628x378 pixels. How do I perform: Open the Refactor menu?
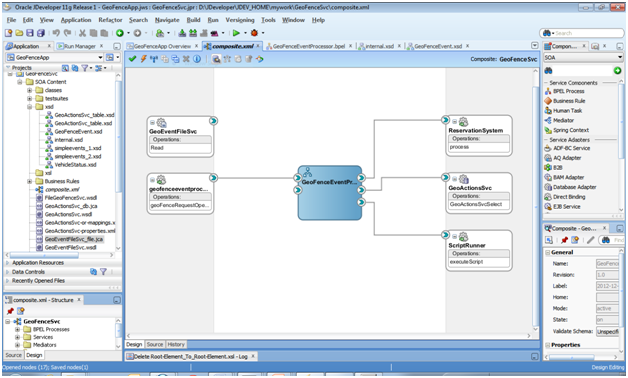point(110,20)
